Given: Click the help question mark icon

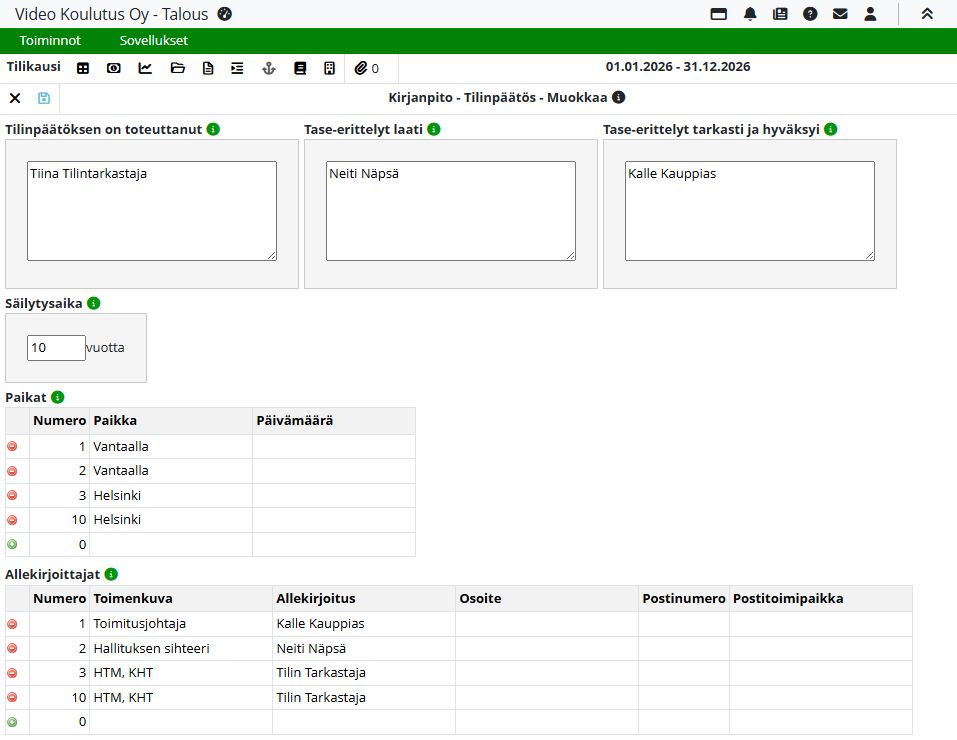Looking at the screenshot, I should [x=810, y=14].
